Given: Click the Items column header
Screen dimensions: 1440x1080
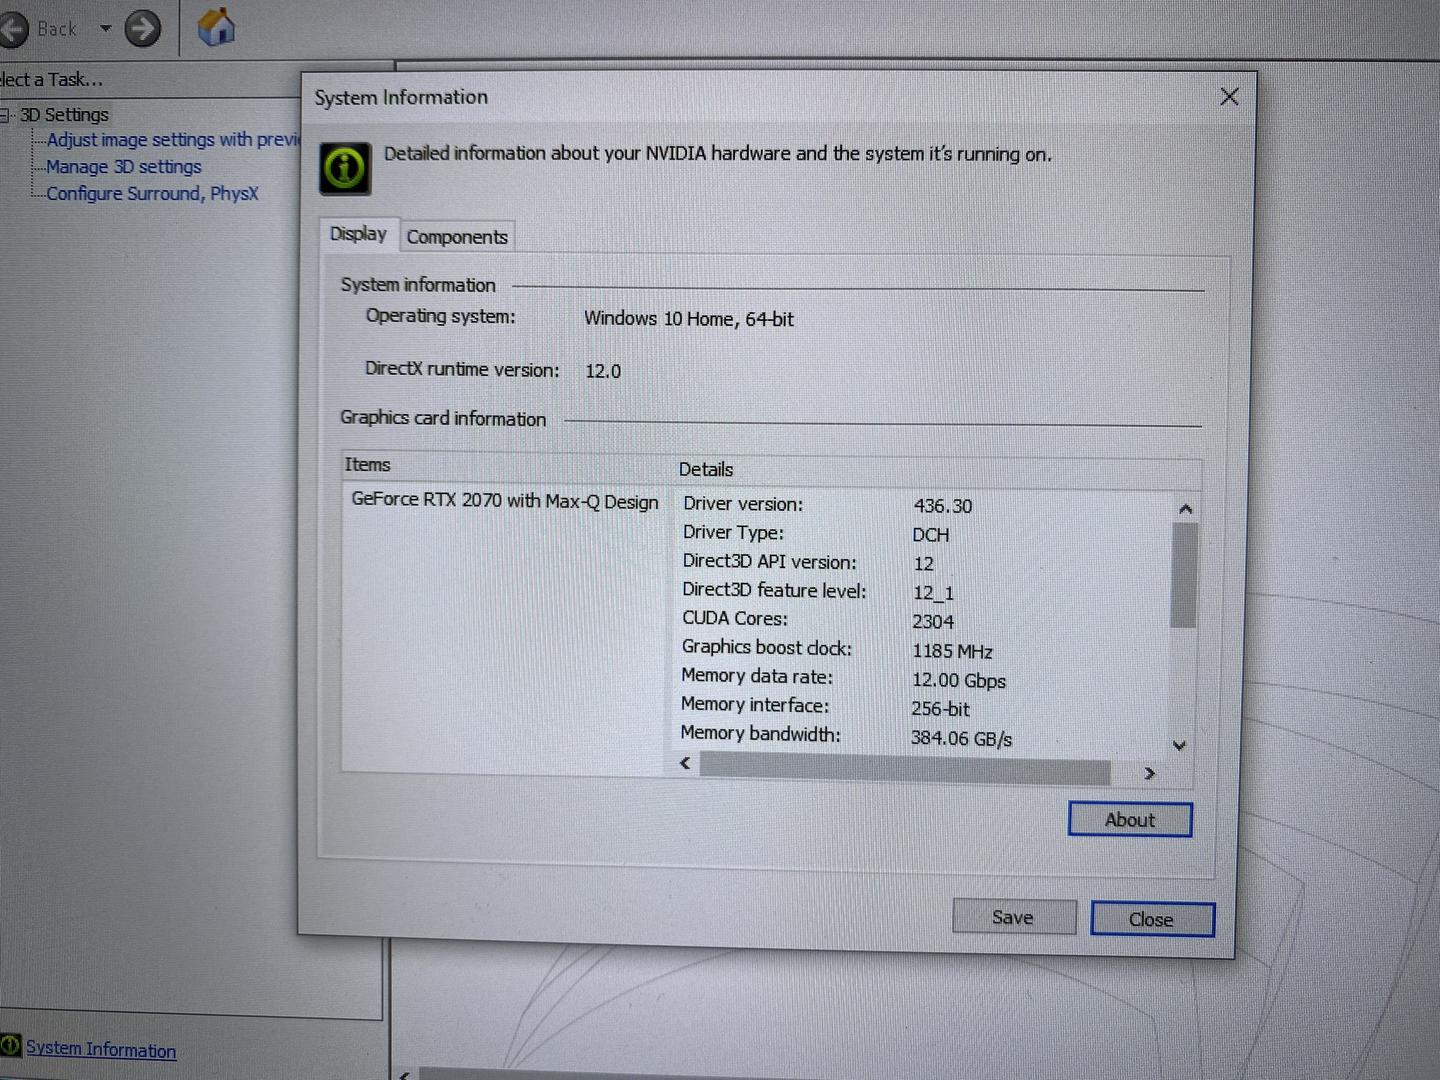Looking at the screenshot, I should (367, 465).
